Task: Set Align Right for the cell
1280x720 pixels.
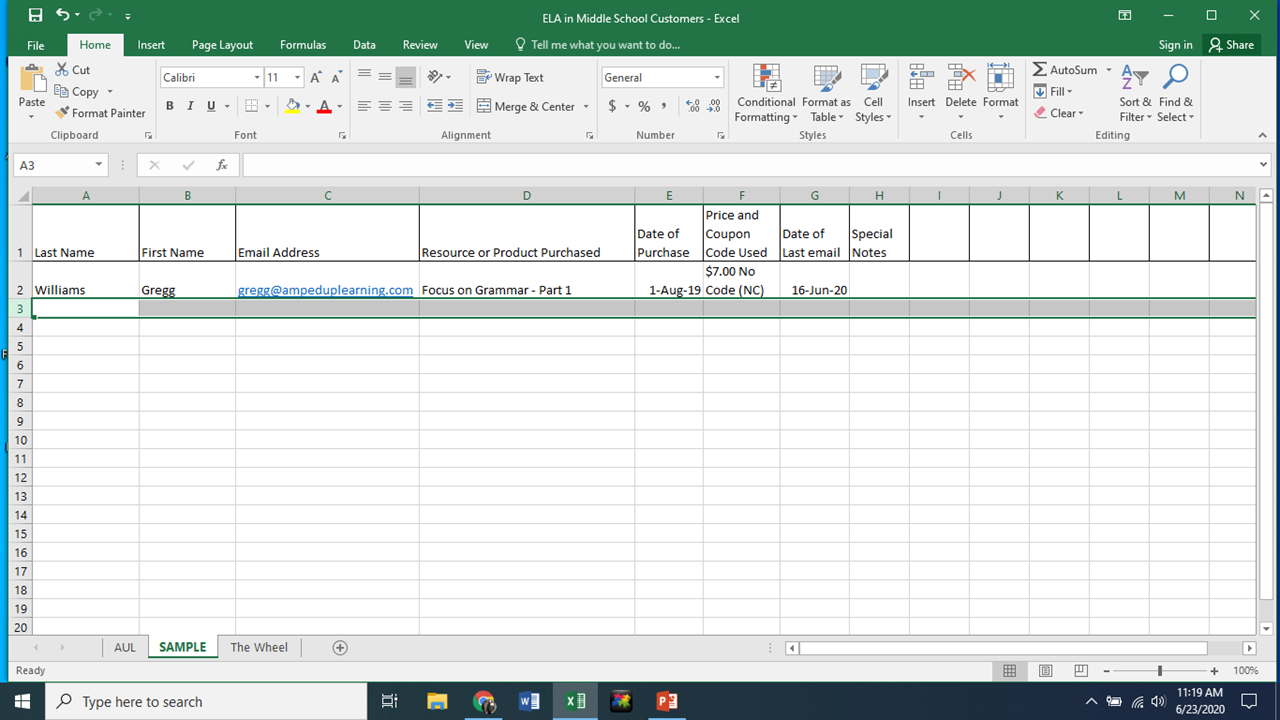Action: pos(405,106)
